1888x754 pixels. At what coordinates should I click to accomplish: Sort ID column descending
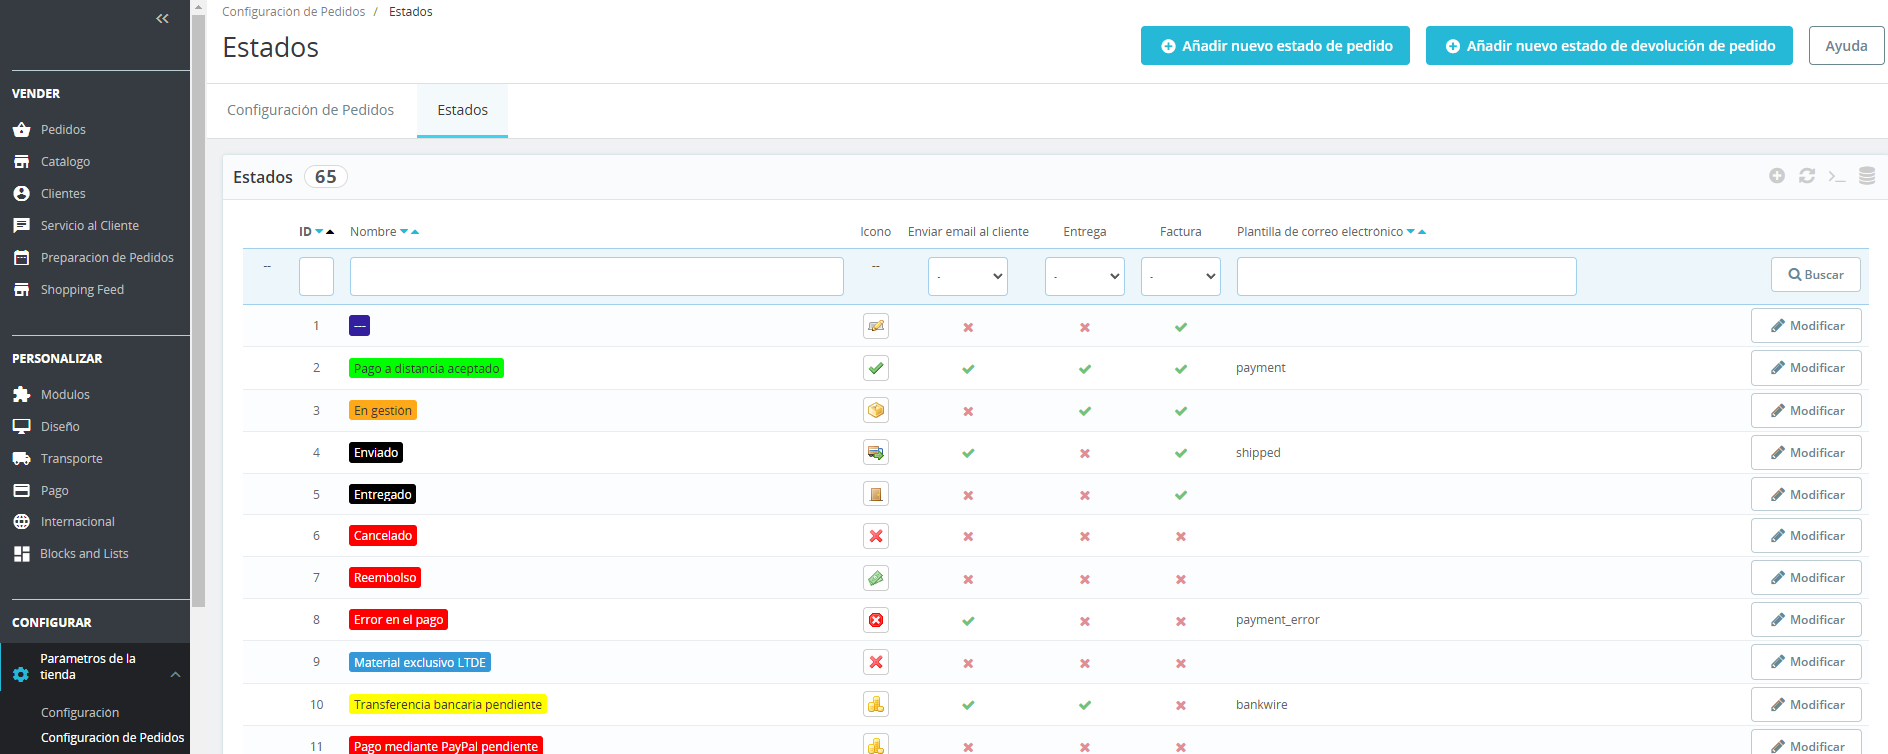(319, 232)
